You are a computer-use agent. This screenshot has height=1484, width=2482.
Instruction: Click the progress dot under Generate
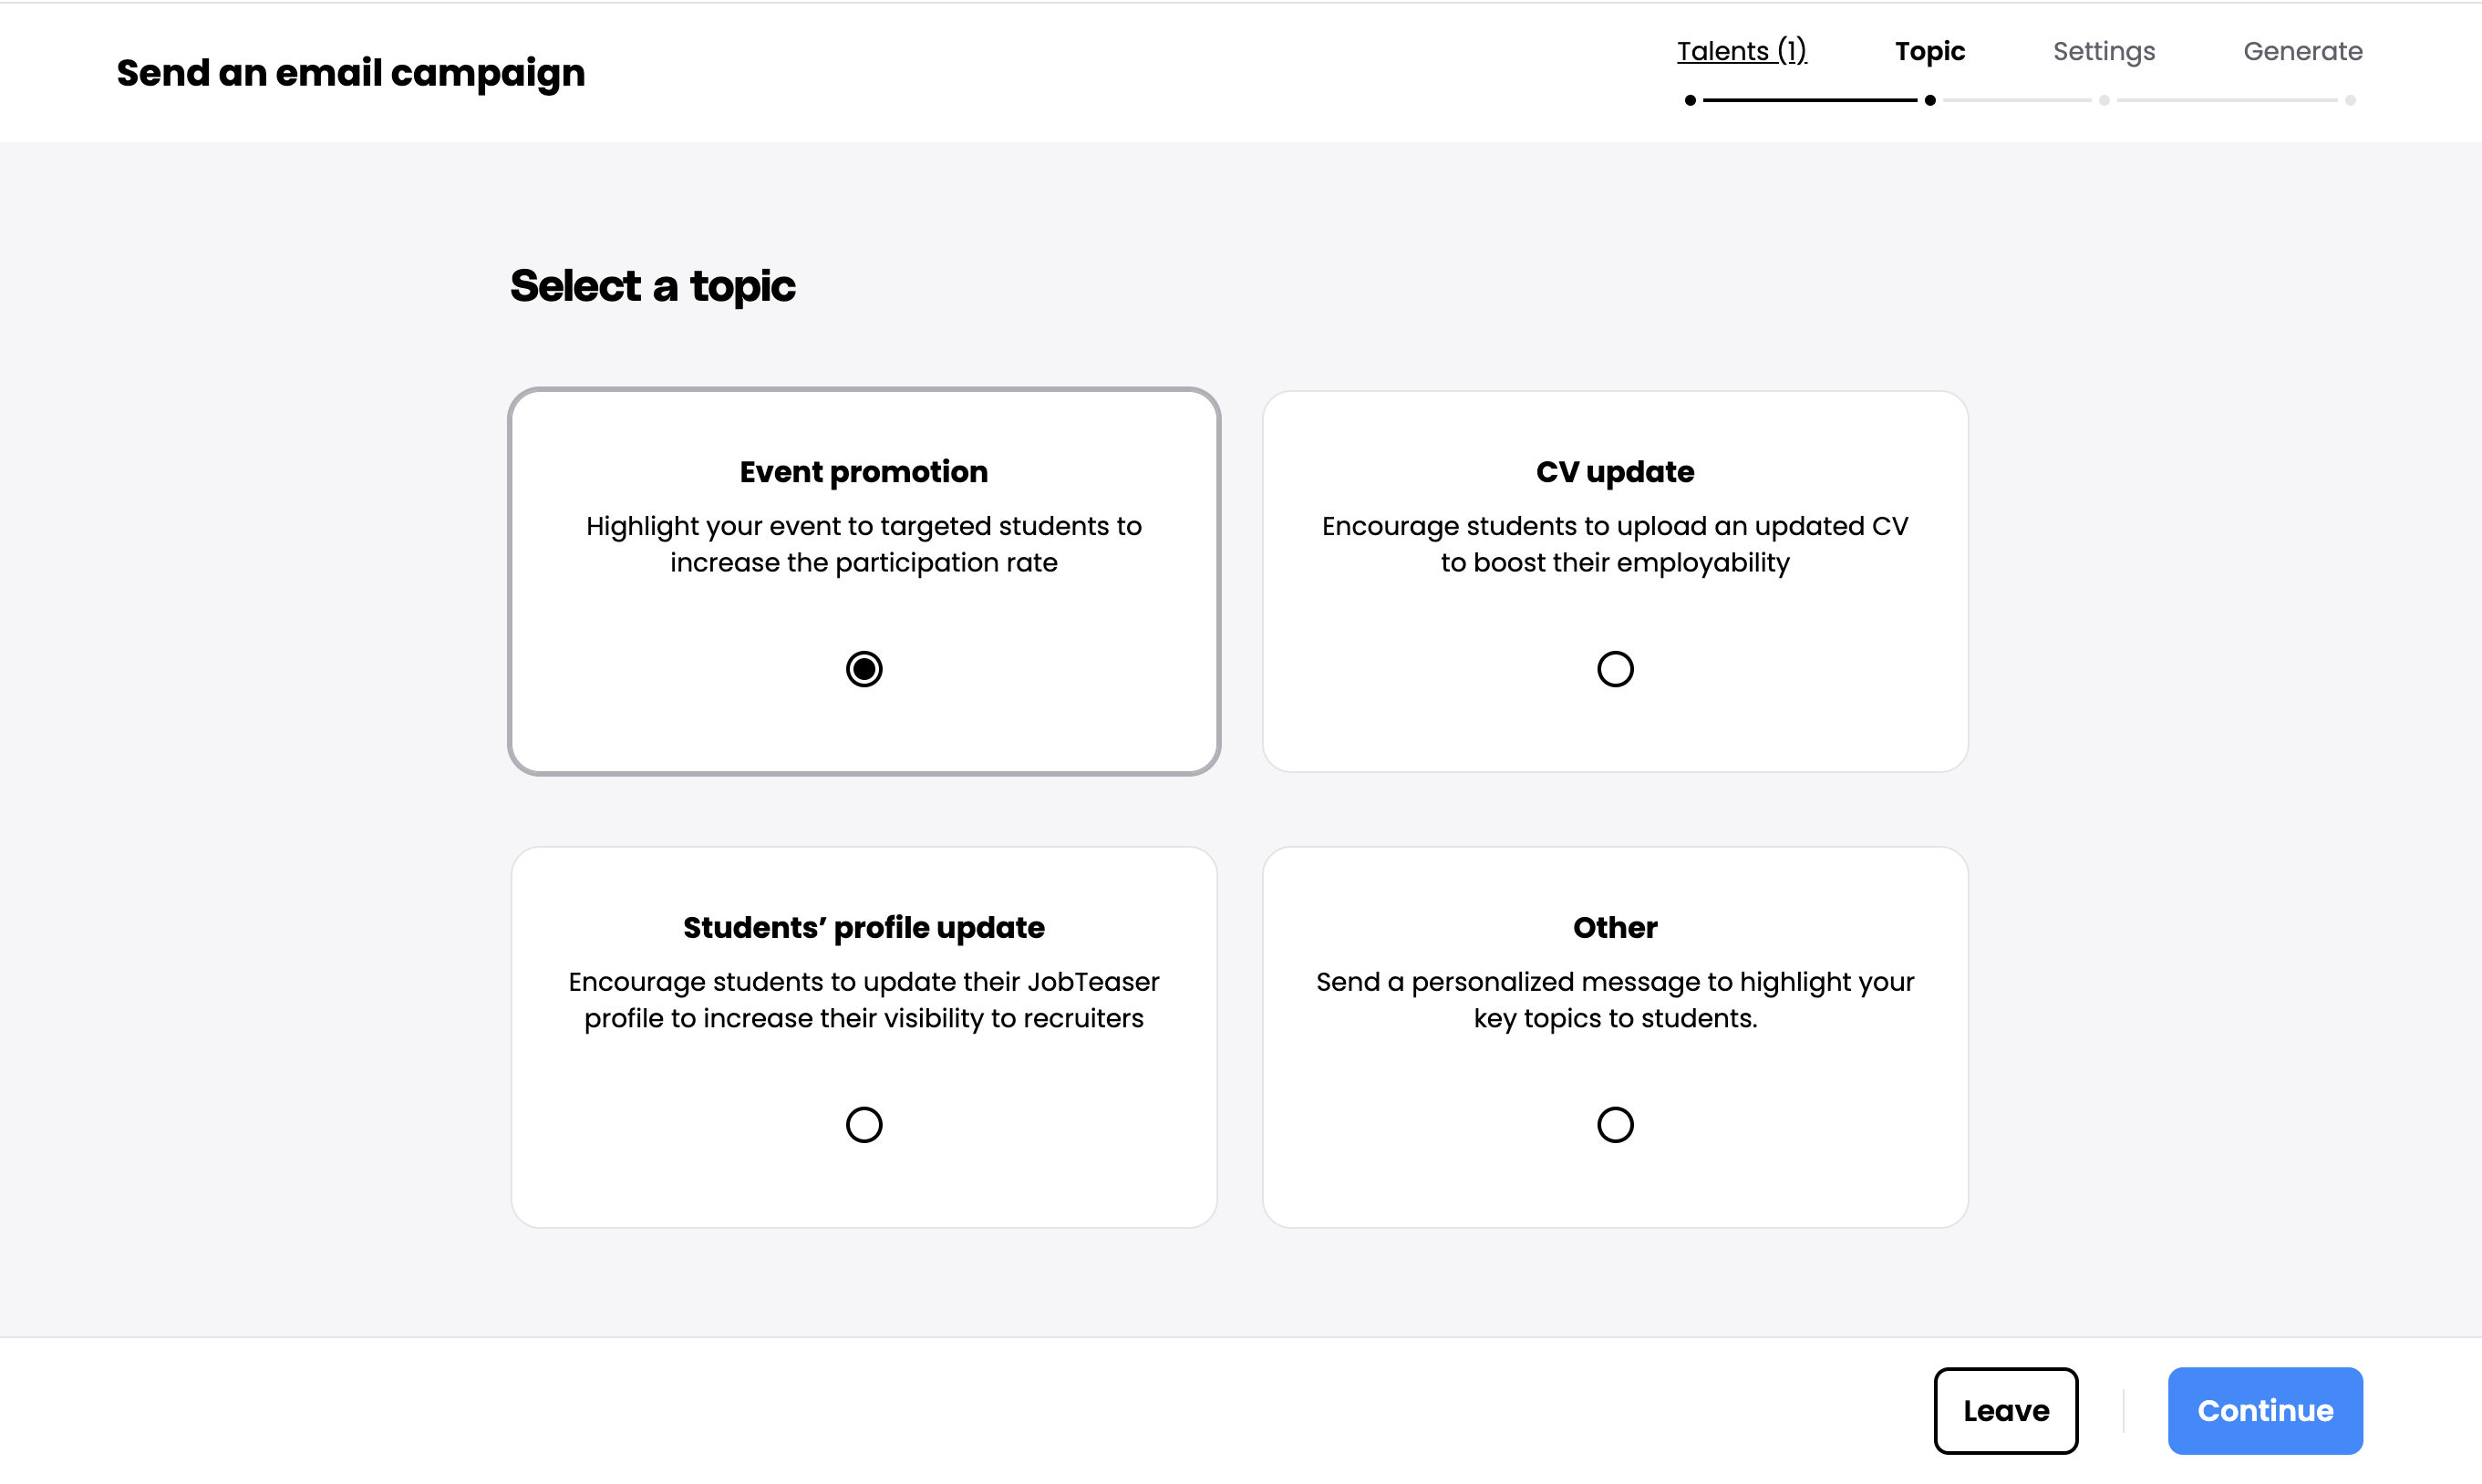(2350, 100)
